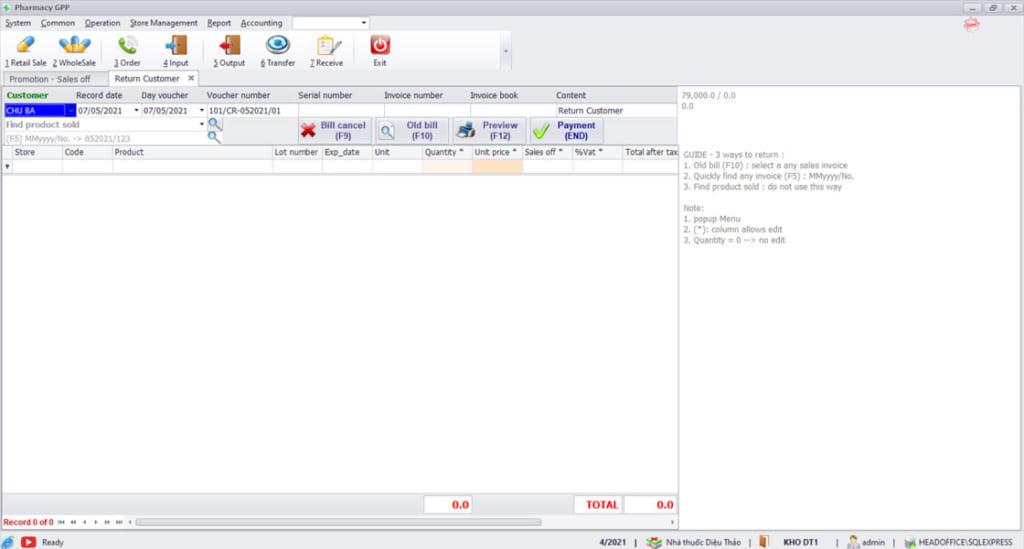The width and height of the screenshot is (1024, 549).
Task: Open the Store Management menu
Action: [x=164, y=23]
